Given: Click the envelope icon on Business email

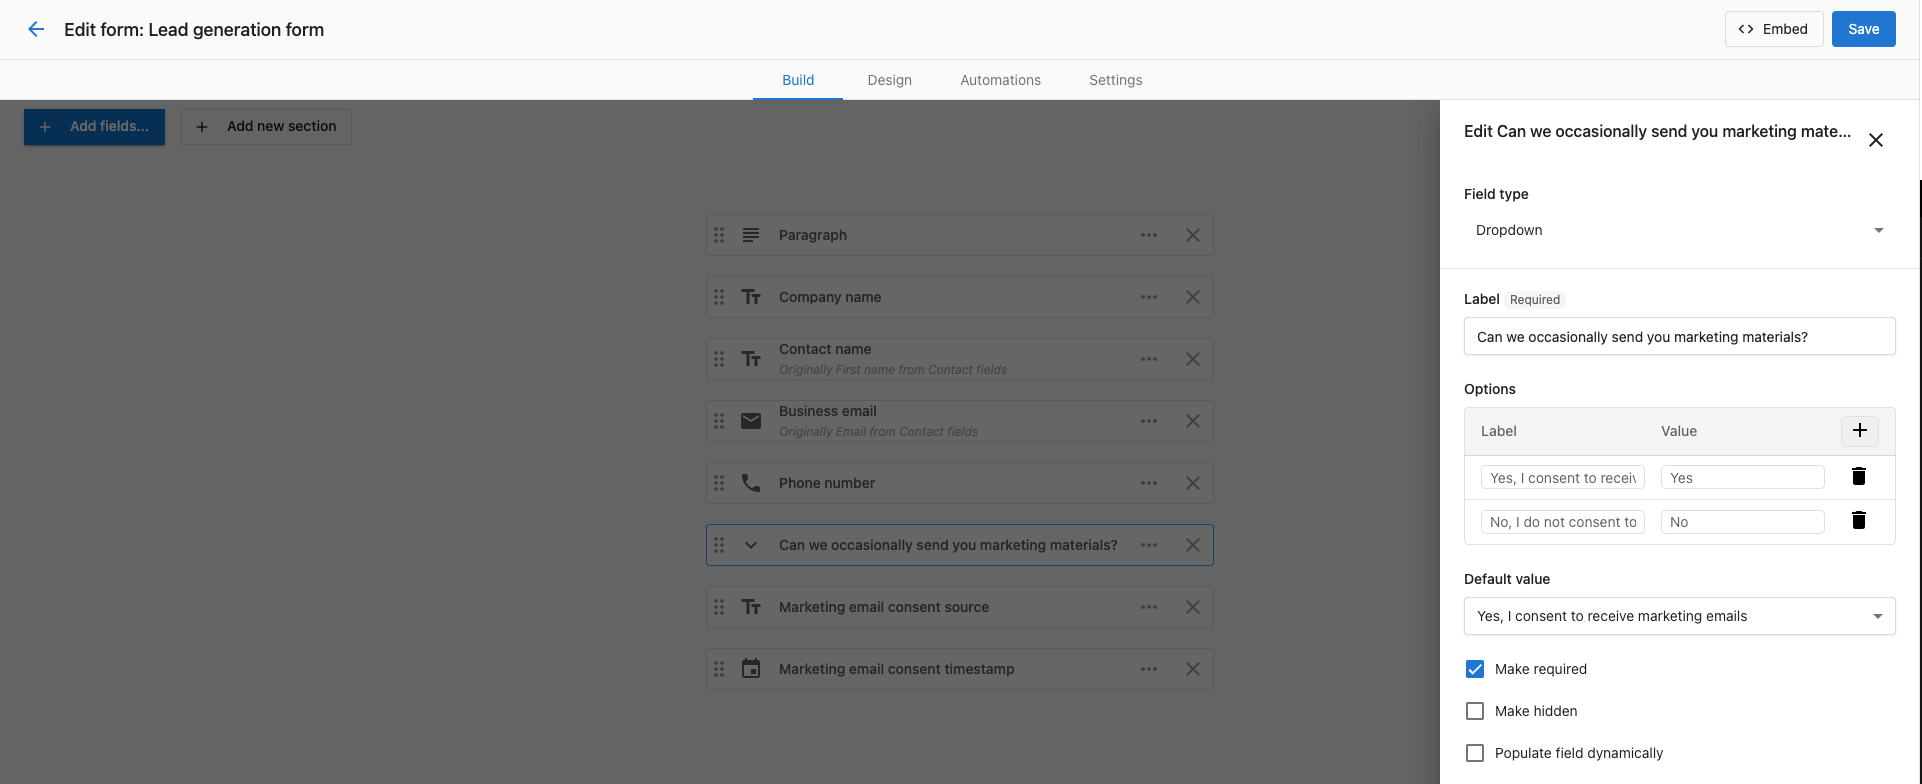Looking at the screenshot, I should coord(751,421).
